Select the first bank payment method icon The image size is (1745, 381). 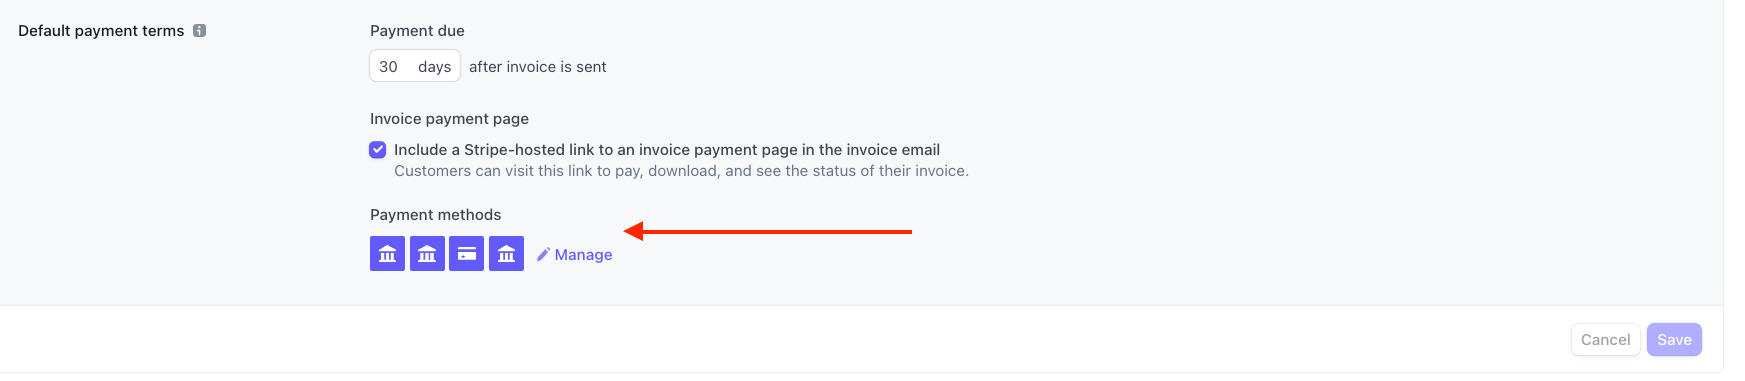pos(387,254)
